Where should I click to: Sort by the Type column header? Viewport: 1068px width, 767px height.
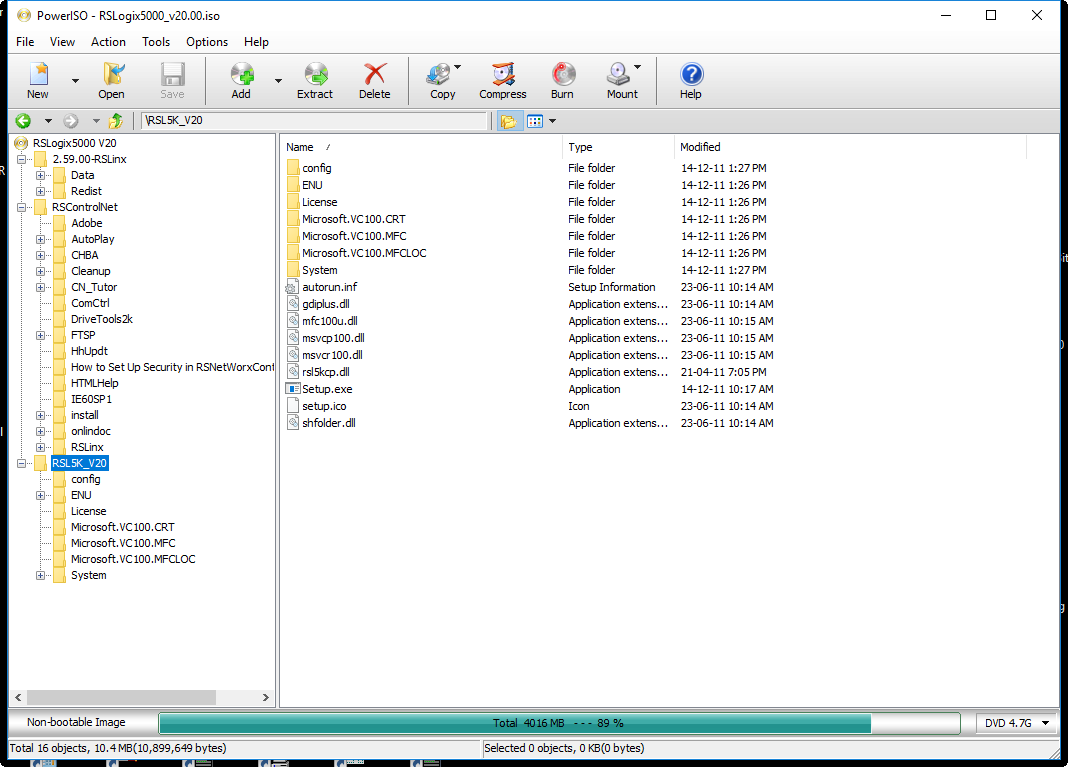618,147
